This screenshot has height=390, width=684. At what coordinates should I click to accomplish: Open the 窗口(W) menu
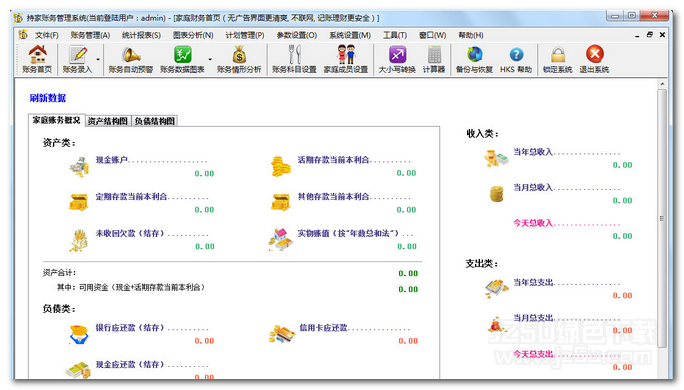point(432,35)
